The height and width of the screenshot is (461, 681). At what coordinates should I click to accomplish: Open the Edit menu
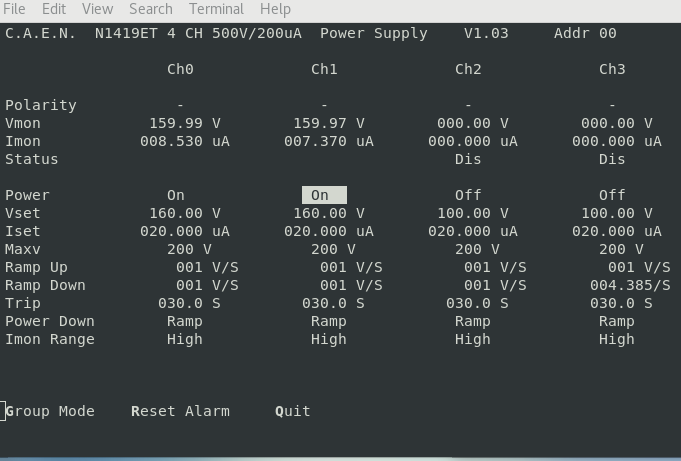point(54,9)
